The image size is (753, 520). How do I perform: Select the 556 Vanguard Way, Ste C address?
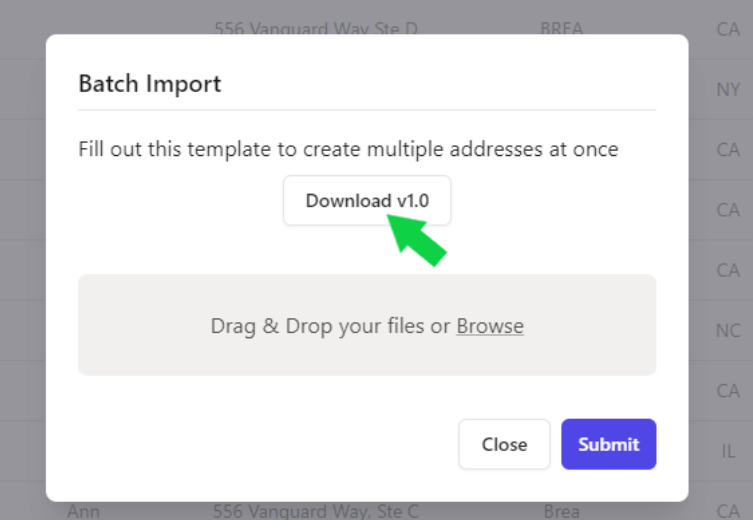316,511
